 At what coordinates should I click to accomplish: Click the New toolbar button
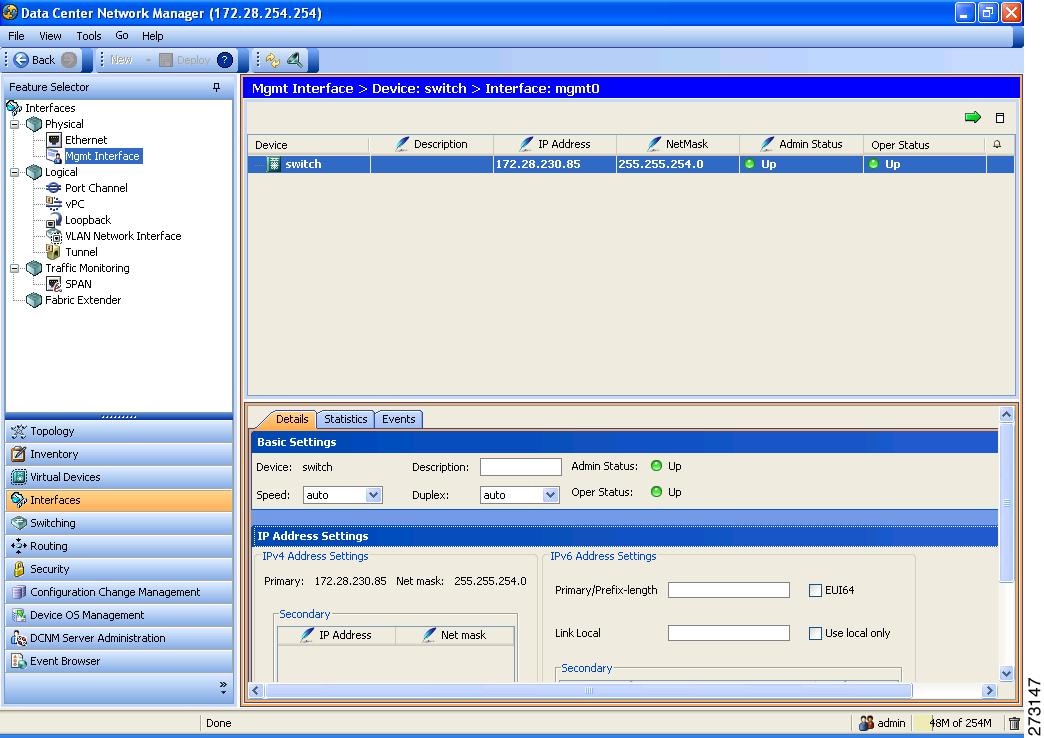click(x=121, y=60)
